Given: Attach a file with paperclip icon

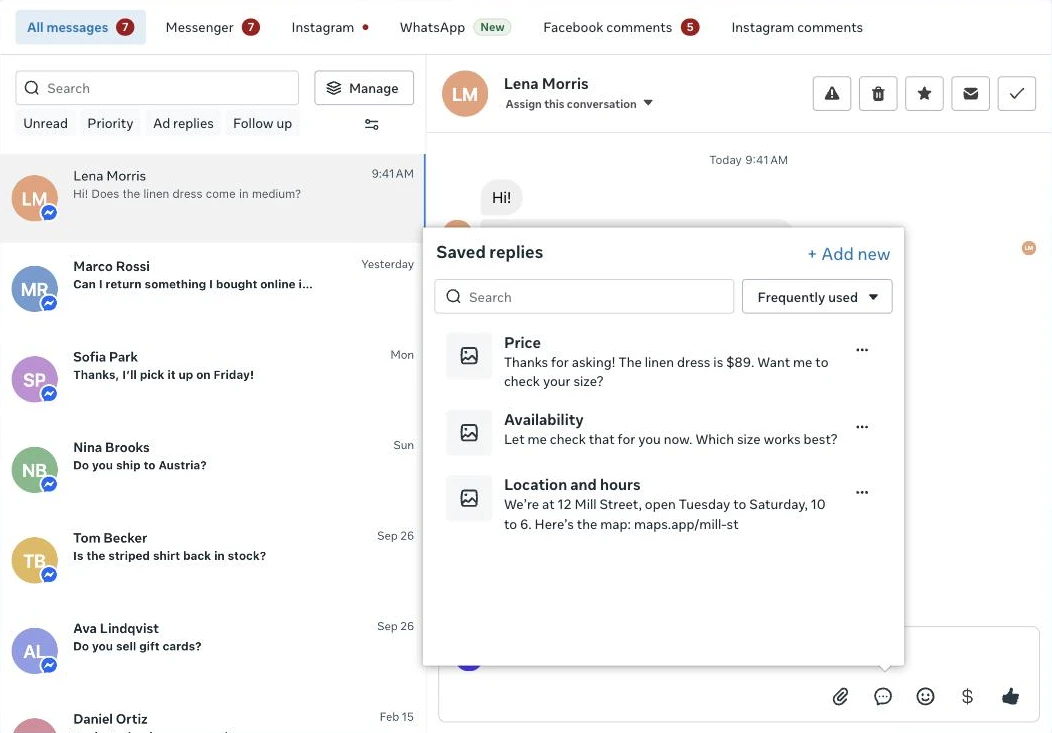Looking at the screenshot, I should pyautogui.click(x=840, y=697).
